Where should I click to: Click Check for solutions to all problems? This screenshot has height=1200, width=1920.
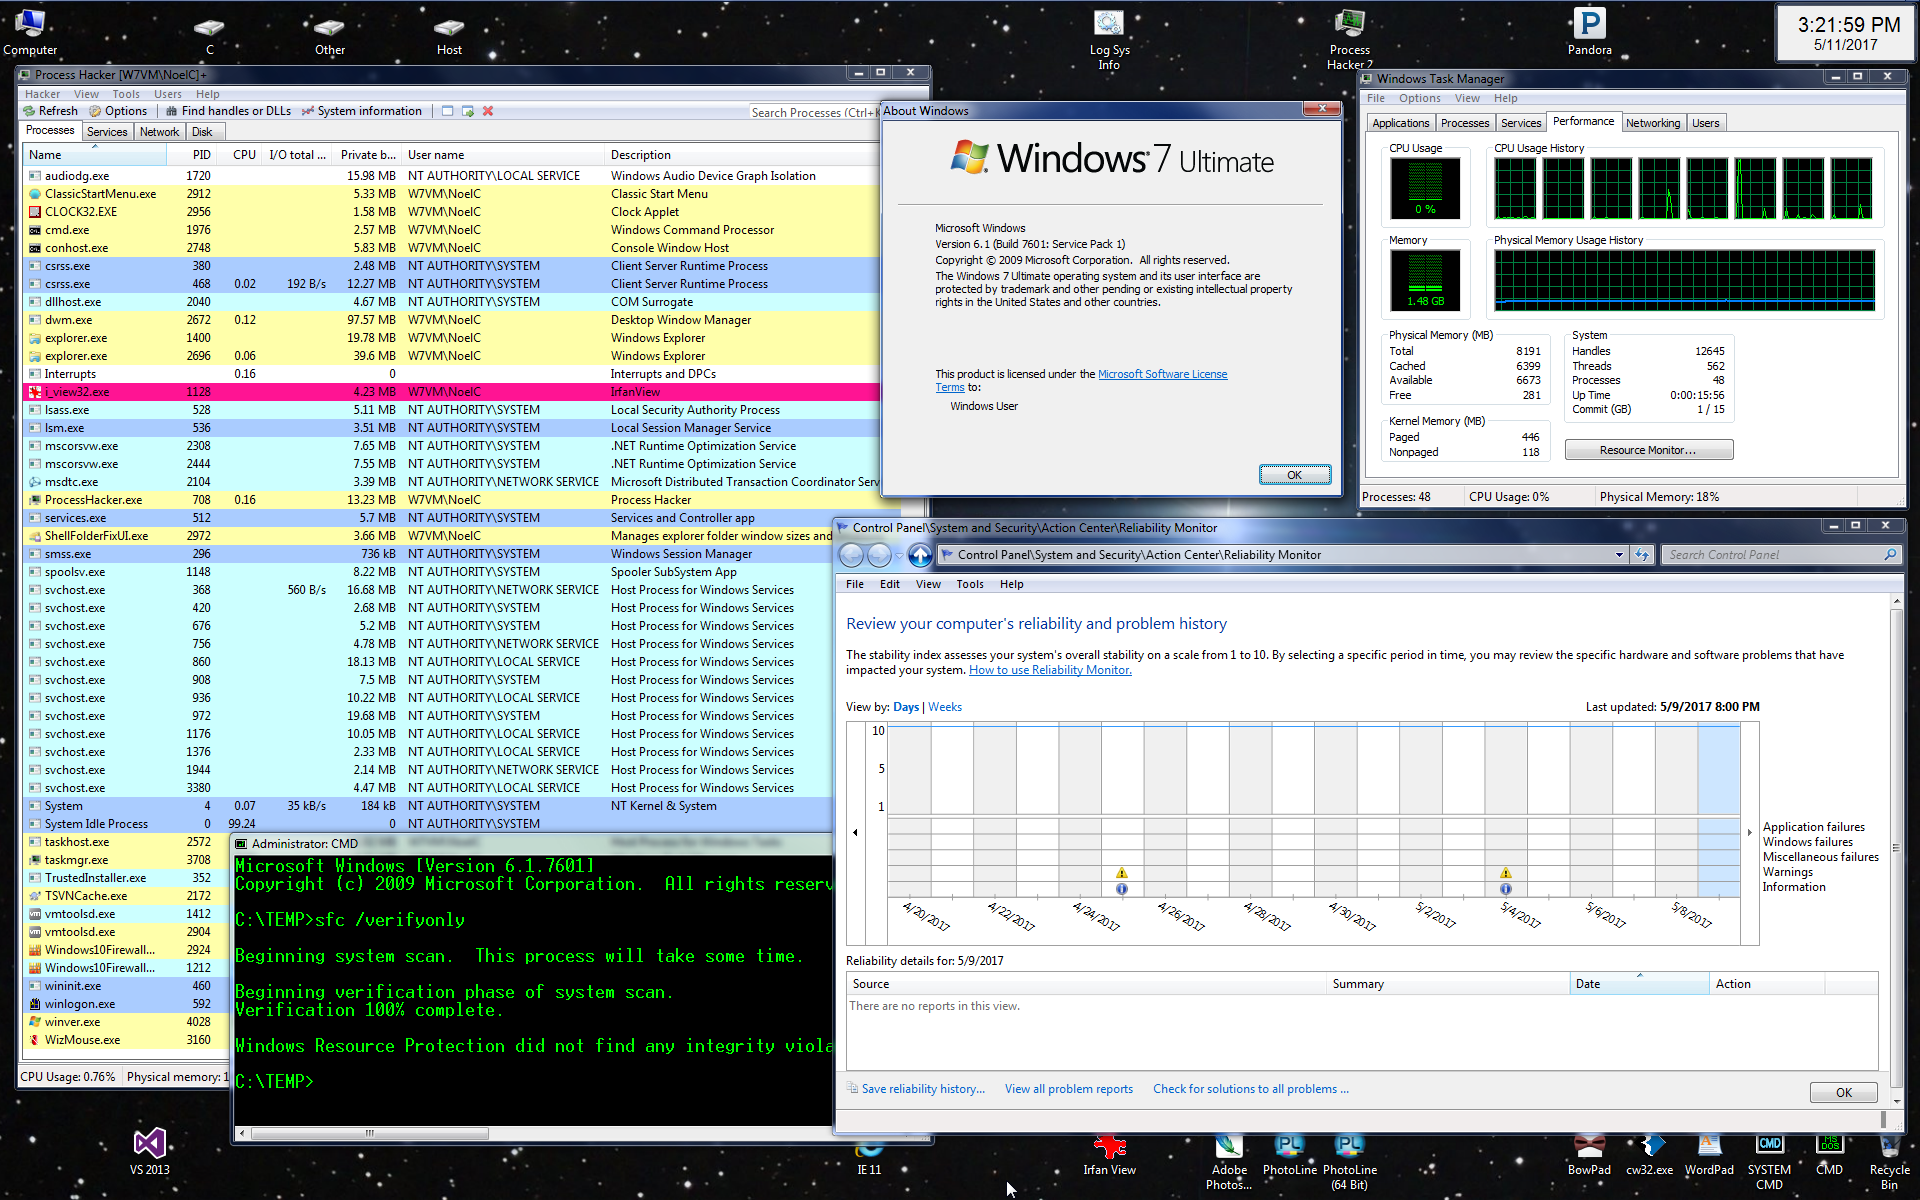coord(1250,1089)
